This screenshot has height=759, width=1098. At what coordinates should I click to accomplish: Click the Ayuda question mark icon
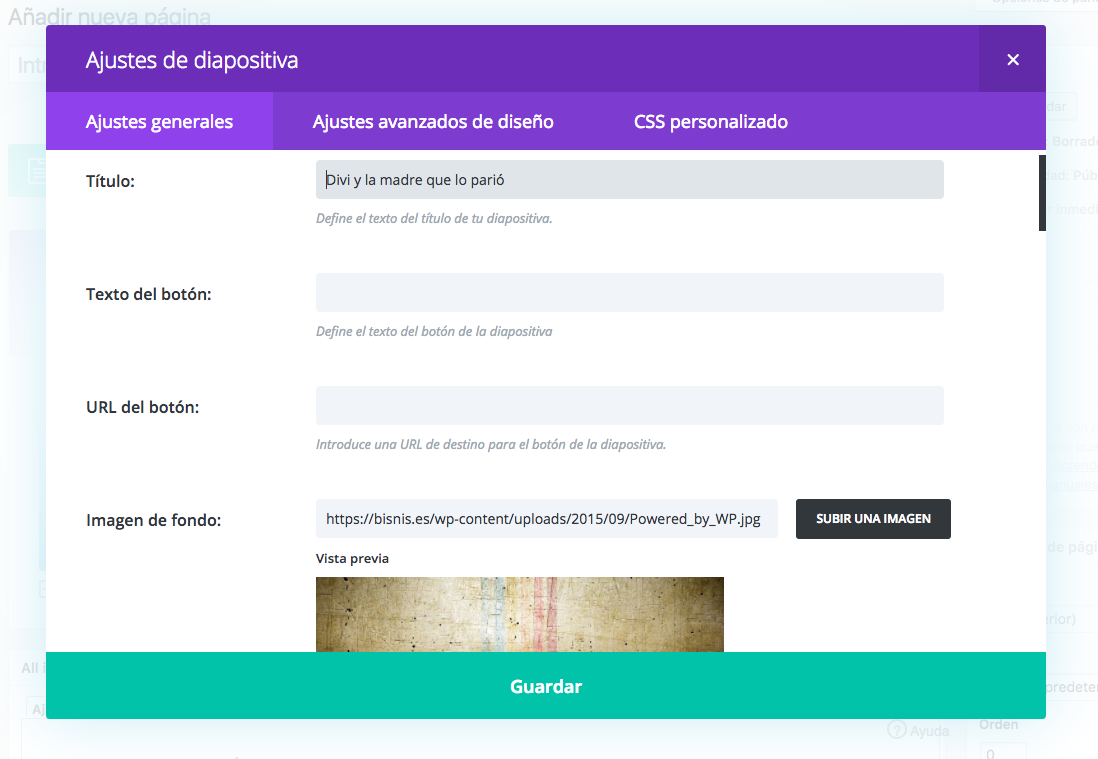[x=896, y=731]
